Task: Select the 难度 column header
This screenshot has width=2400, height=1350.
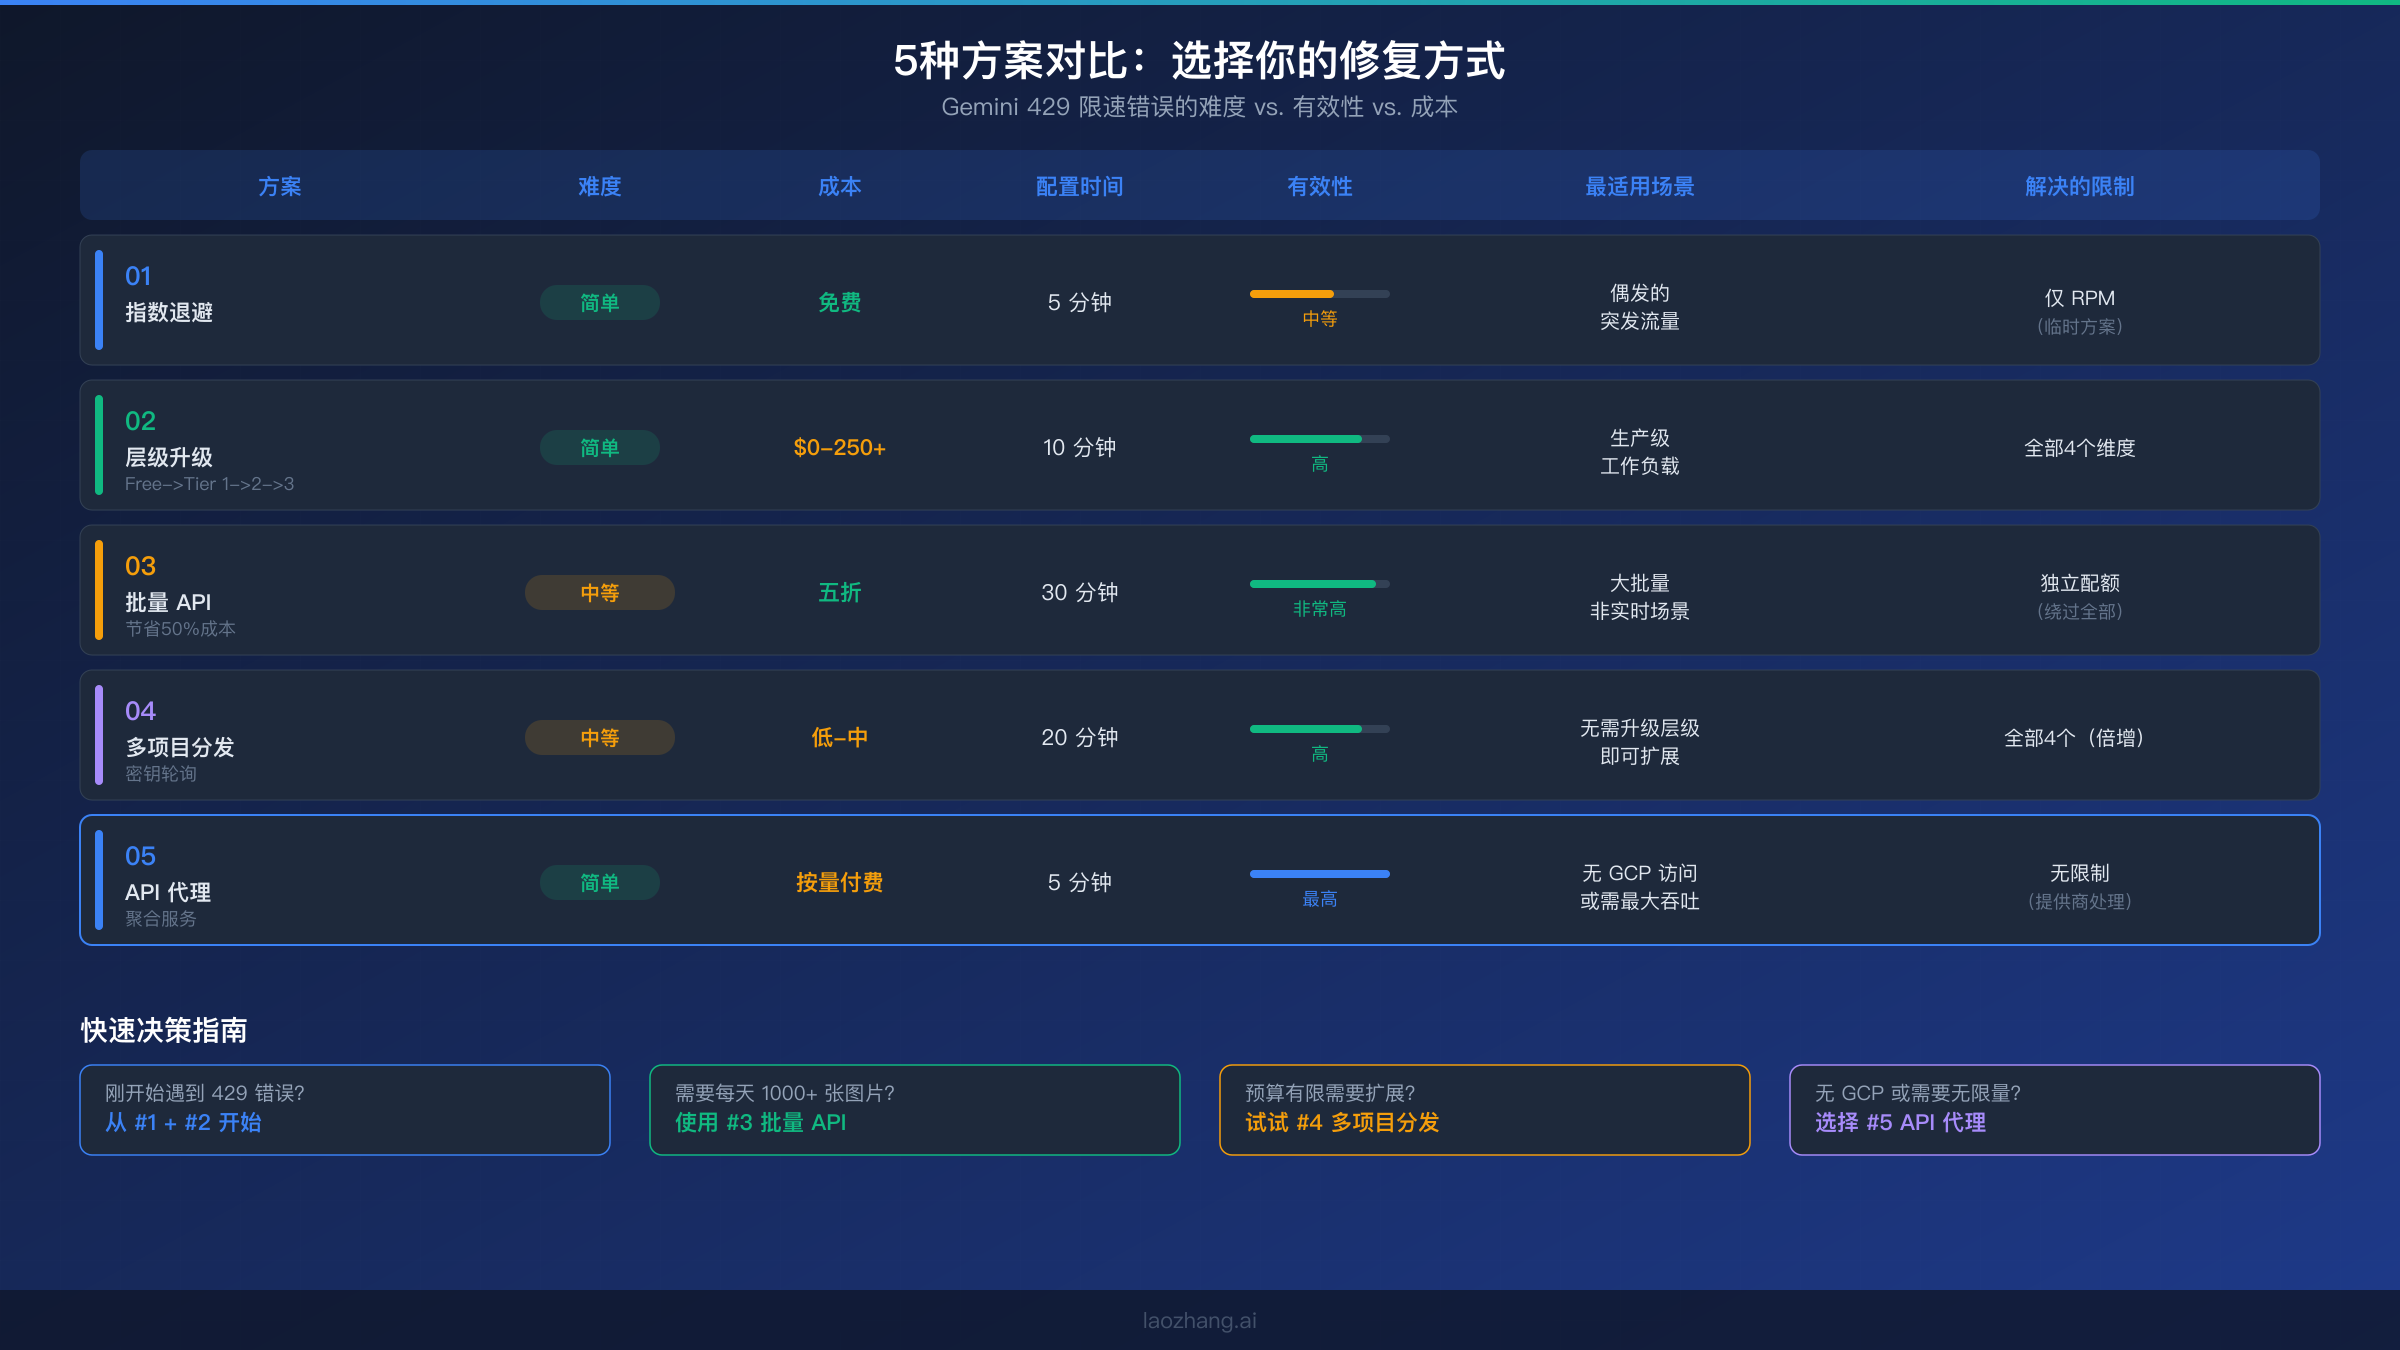Action: 599,186
